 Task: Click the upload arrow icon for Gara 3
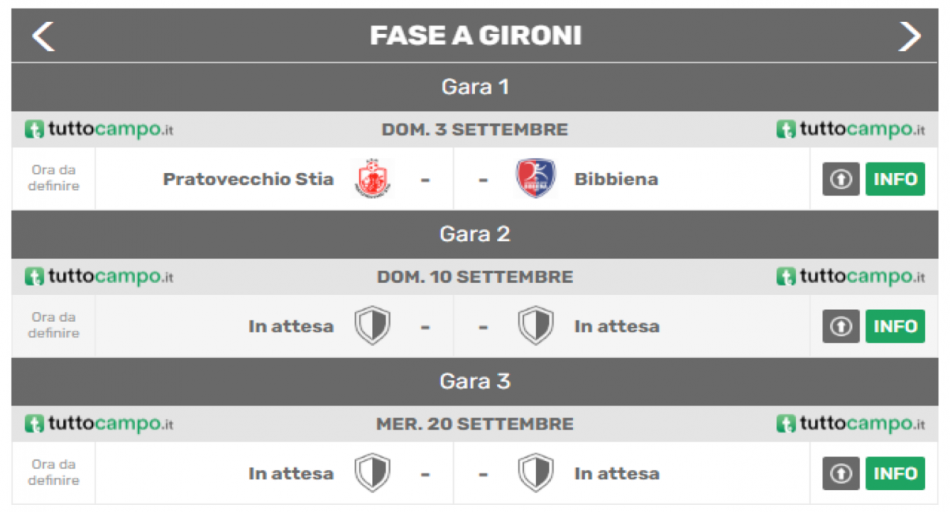tap(841, 474)
